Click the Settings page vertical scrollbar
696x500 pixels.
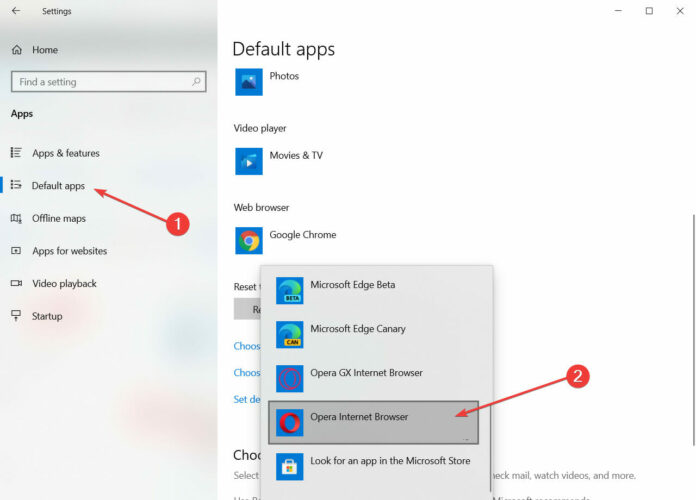point(693,330)
